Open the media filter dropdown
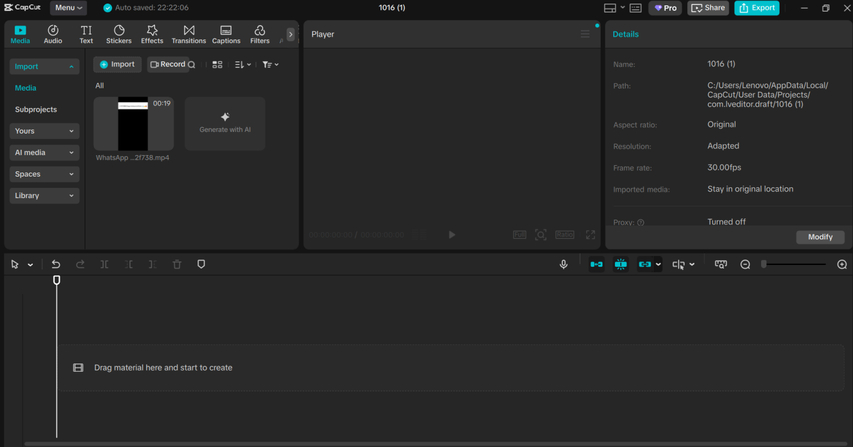The width and height of the screenshot is (853, 447). coord(270,65)
